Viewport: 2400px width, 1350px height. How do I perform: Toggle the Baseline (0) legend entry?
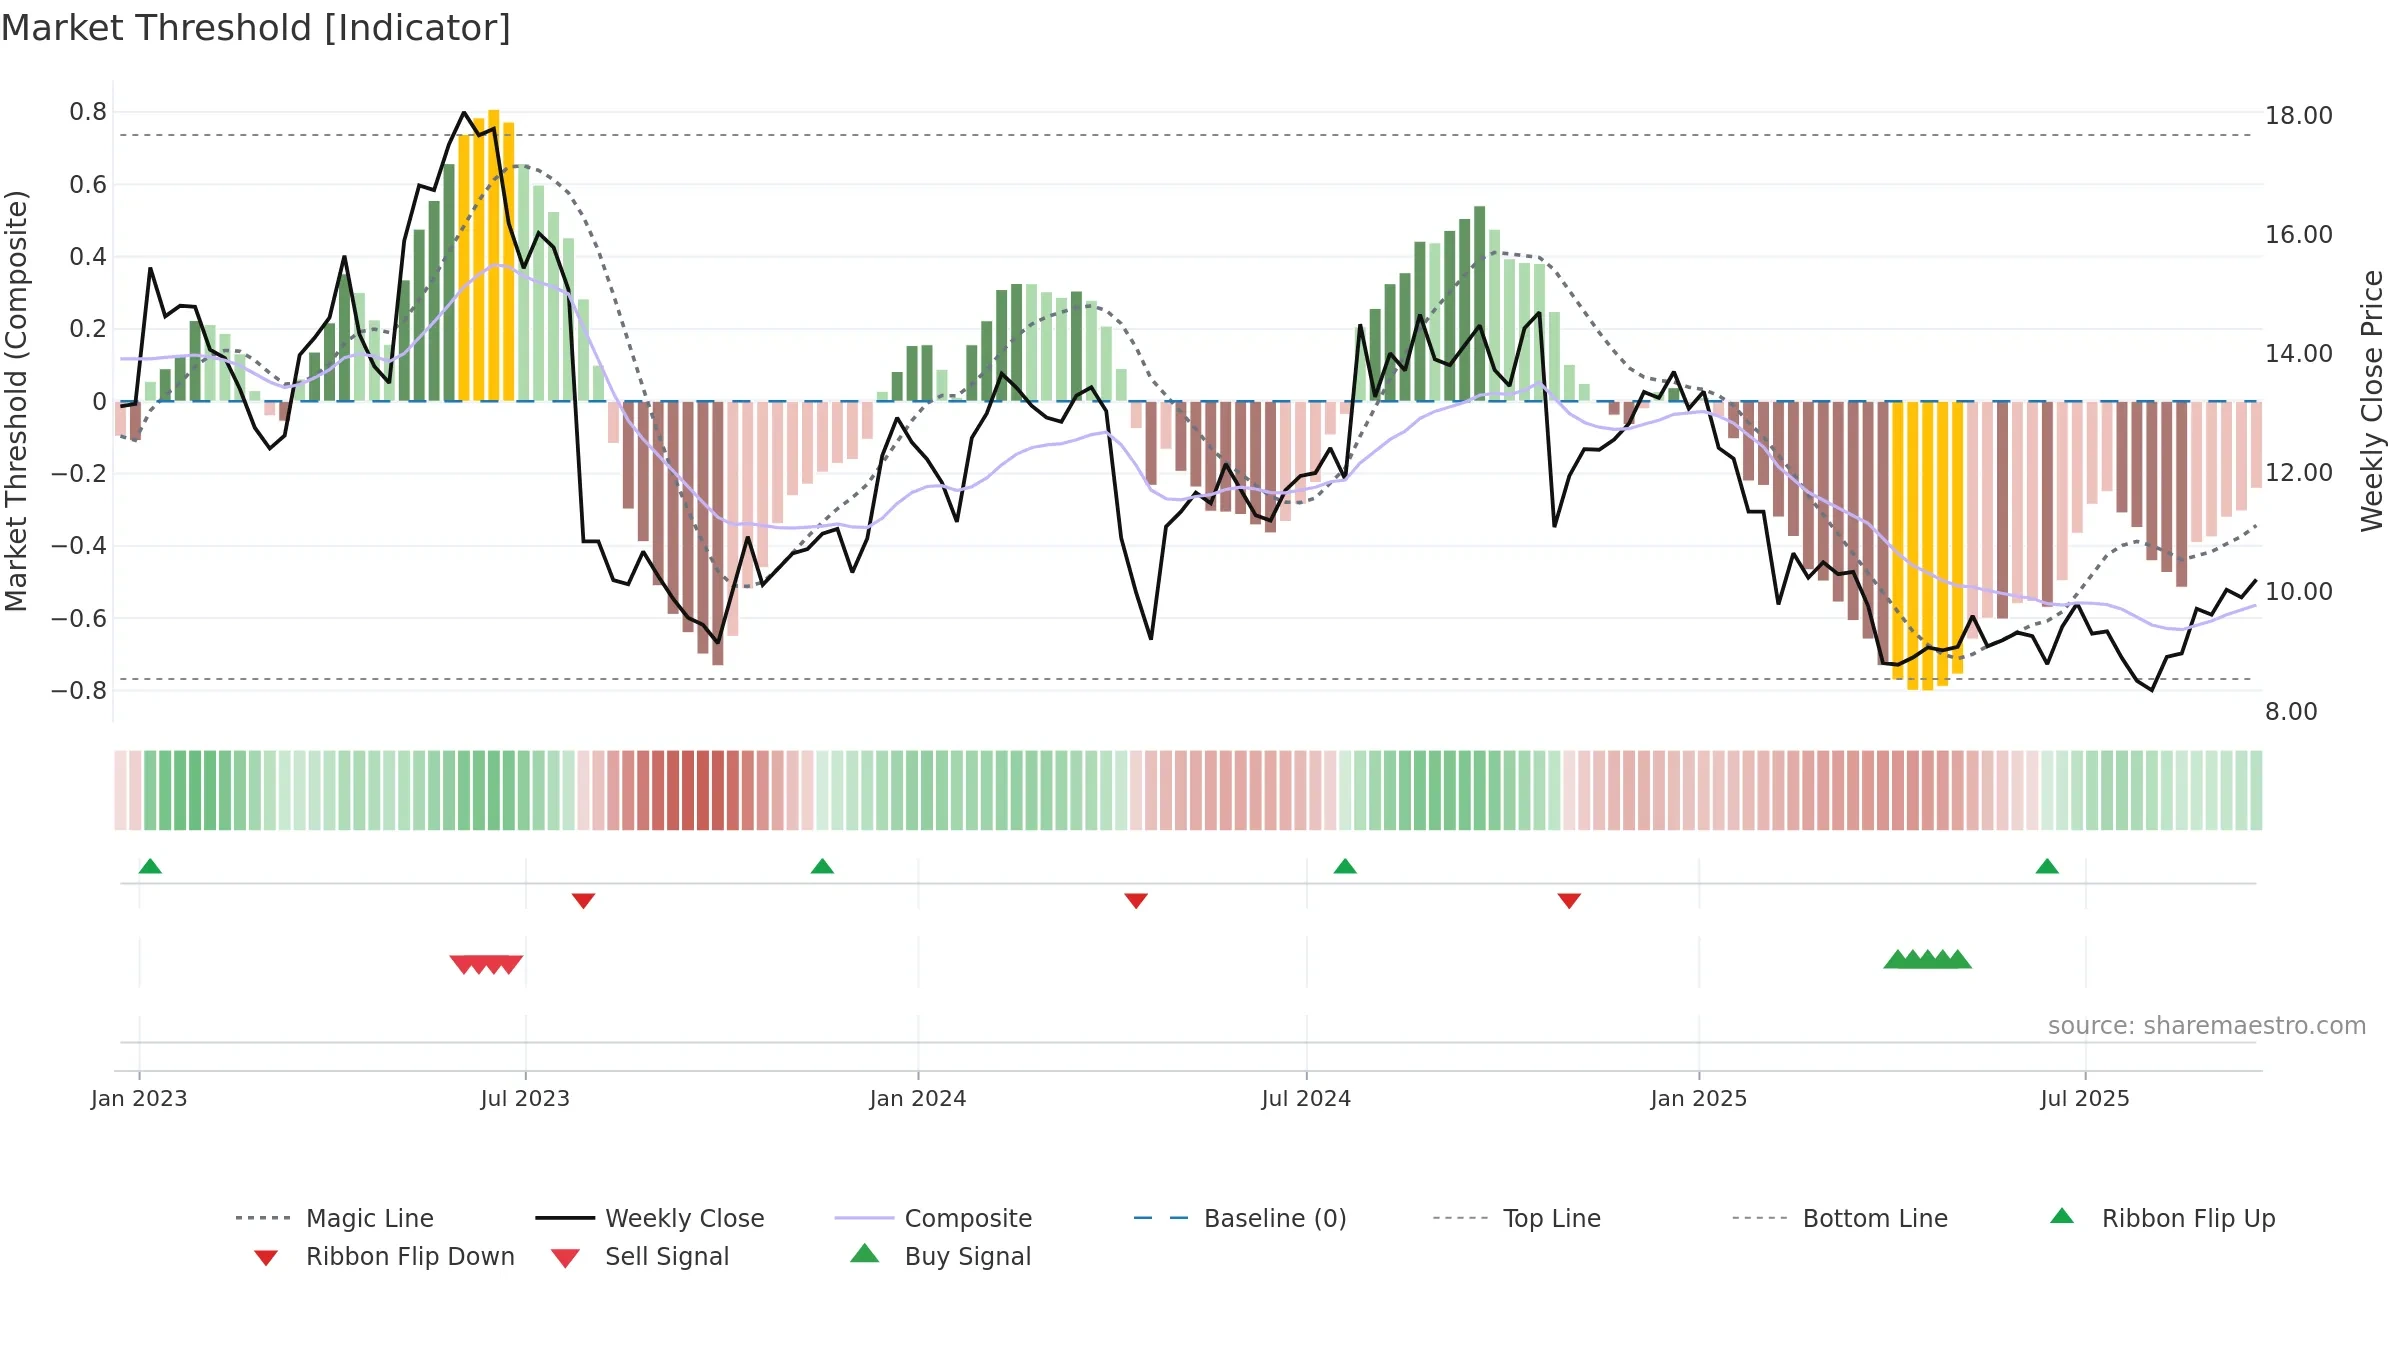[x=1240, y=1218]
